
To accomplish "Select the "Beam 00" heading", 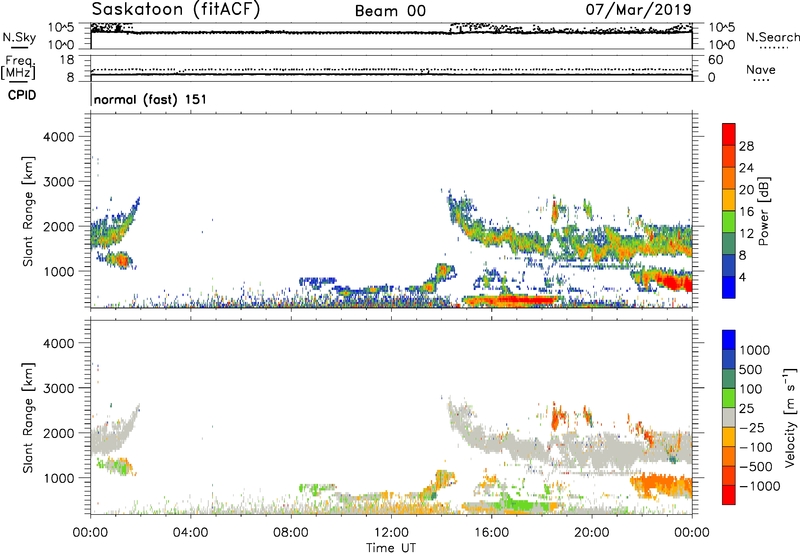I will coord(390,11).
